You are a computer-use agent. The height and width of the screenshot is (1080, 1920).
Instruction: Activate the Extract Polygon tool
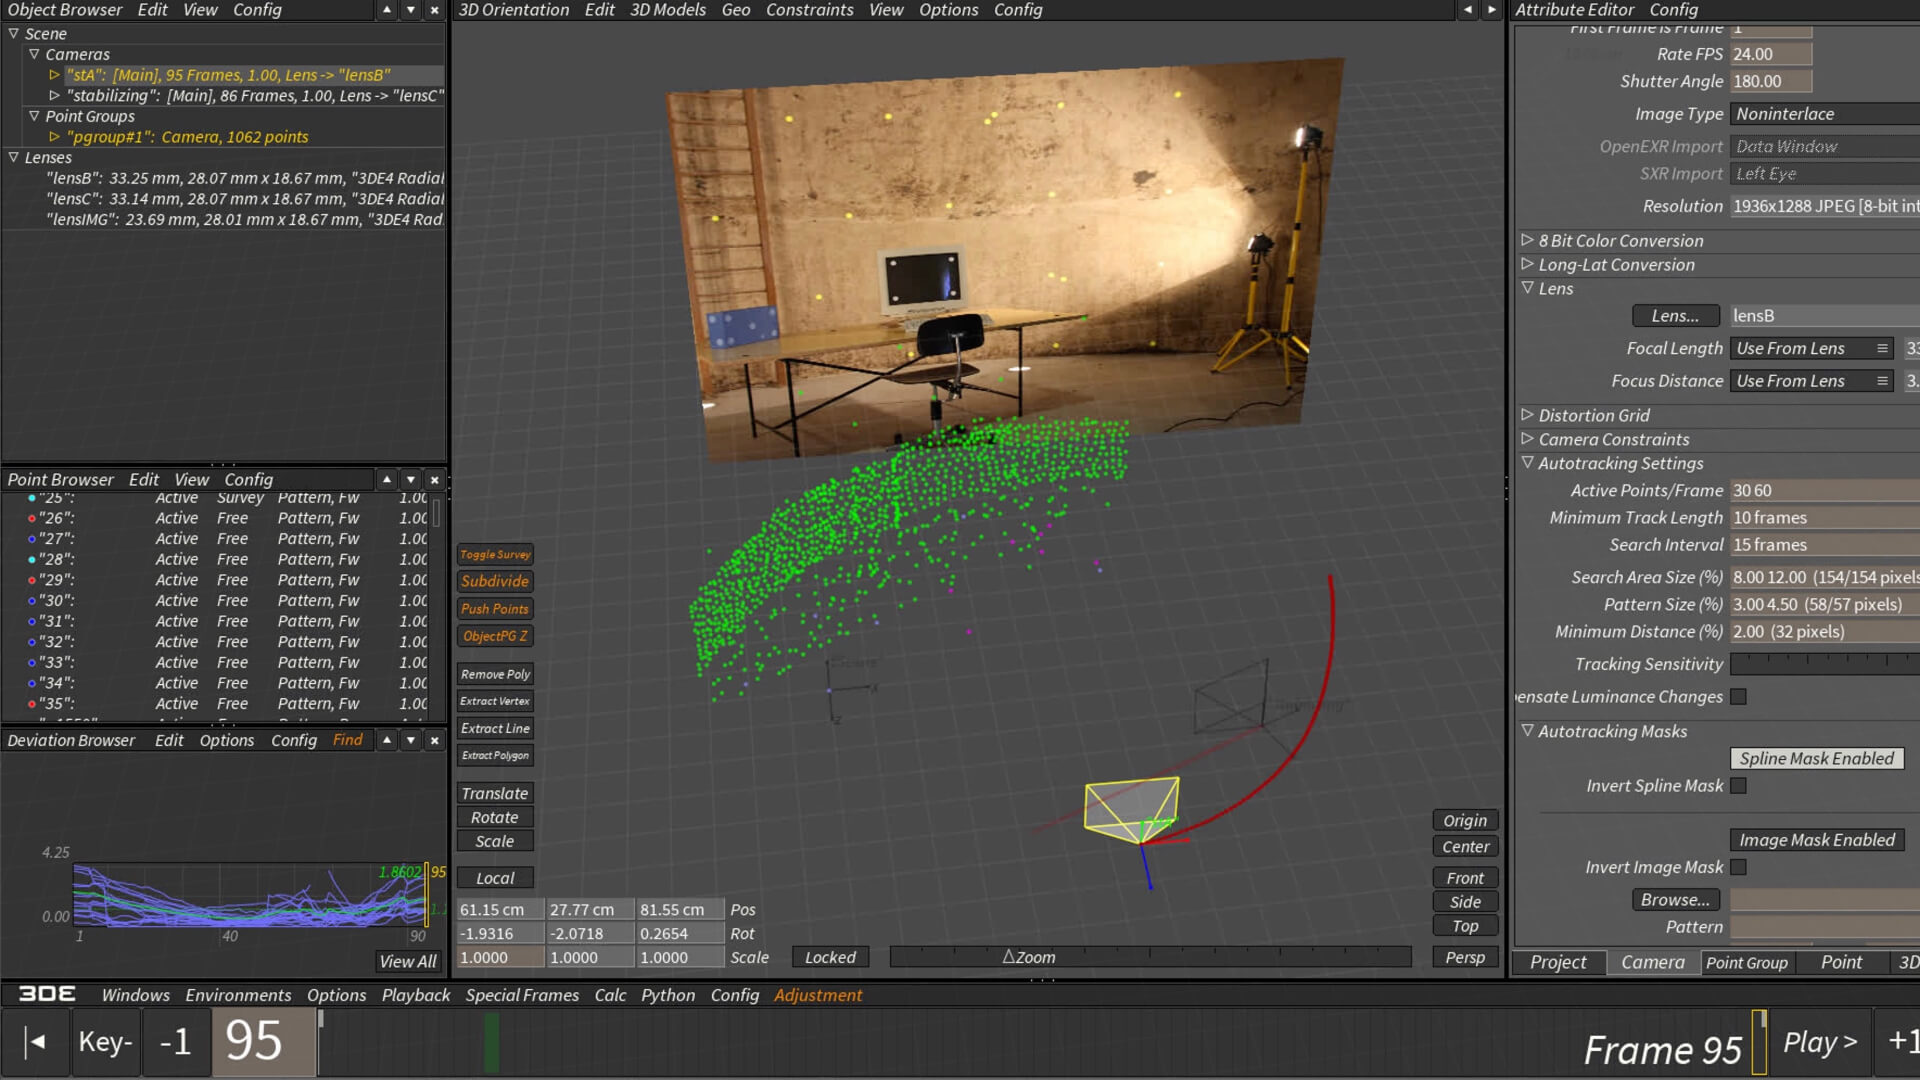click(x=495, y=755)
